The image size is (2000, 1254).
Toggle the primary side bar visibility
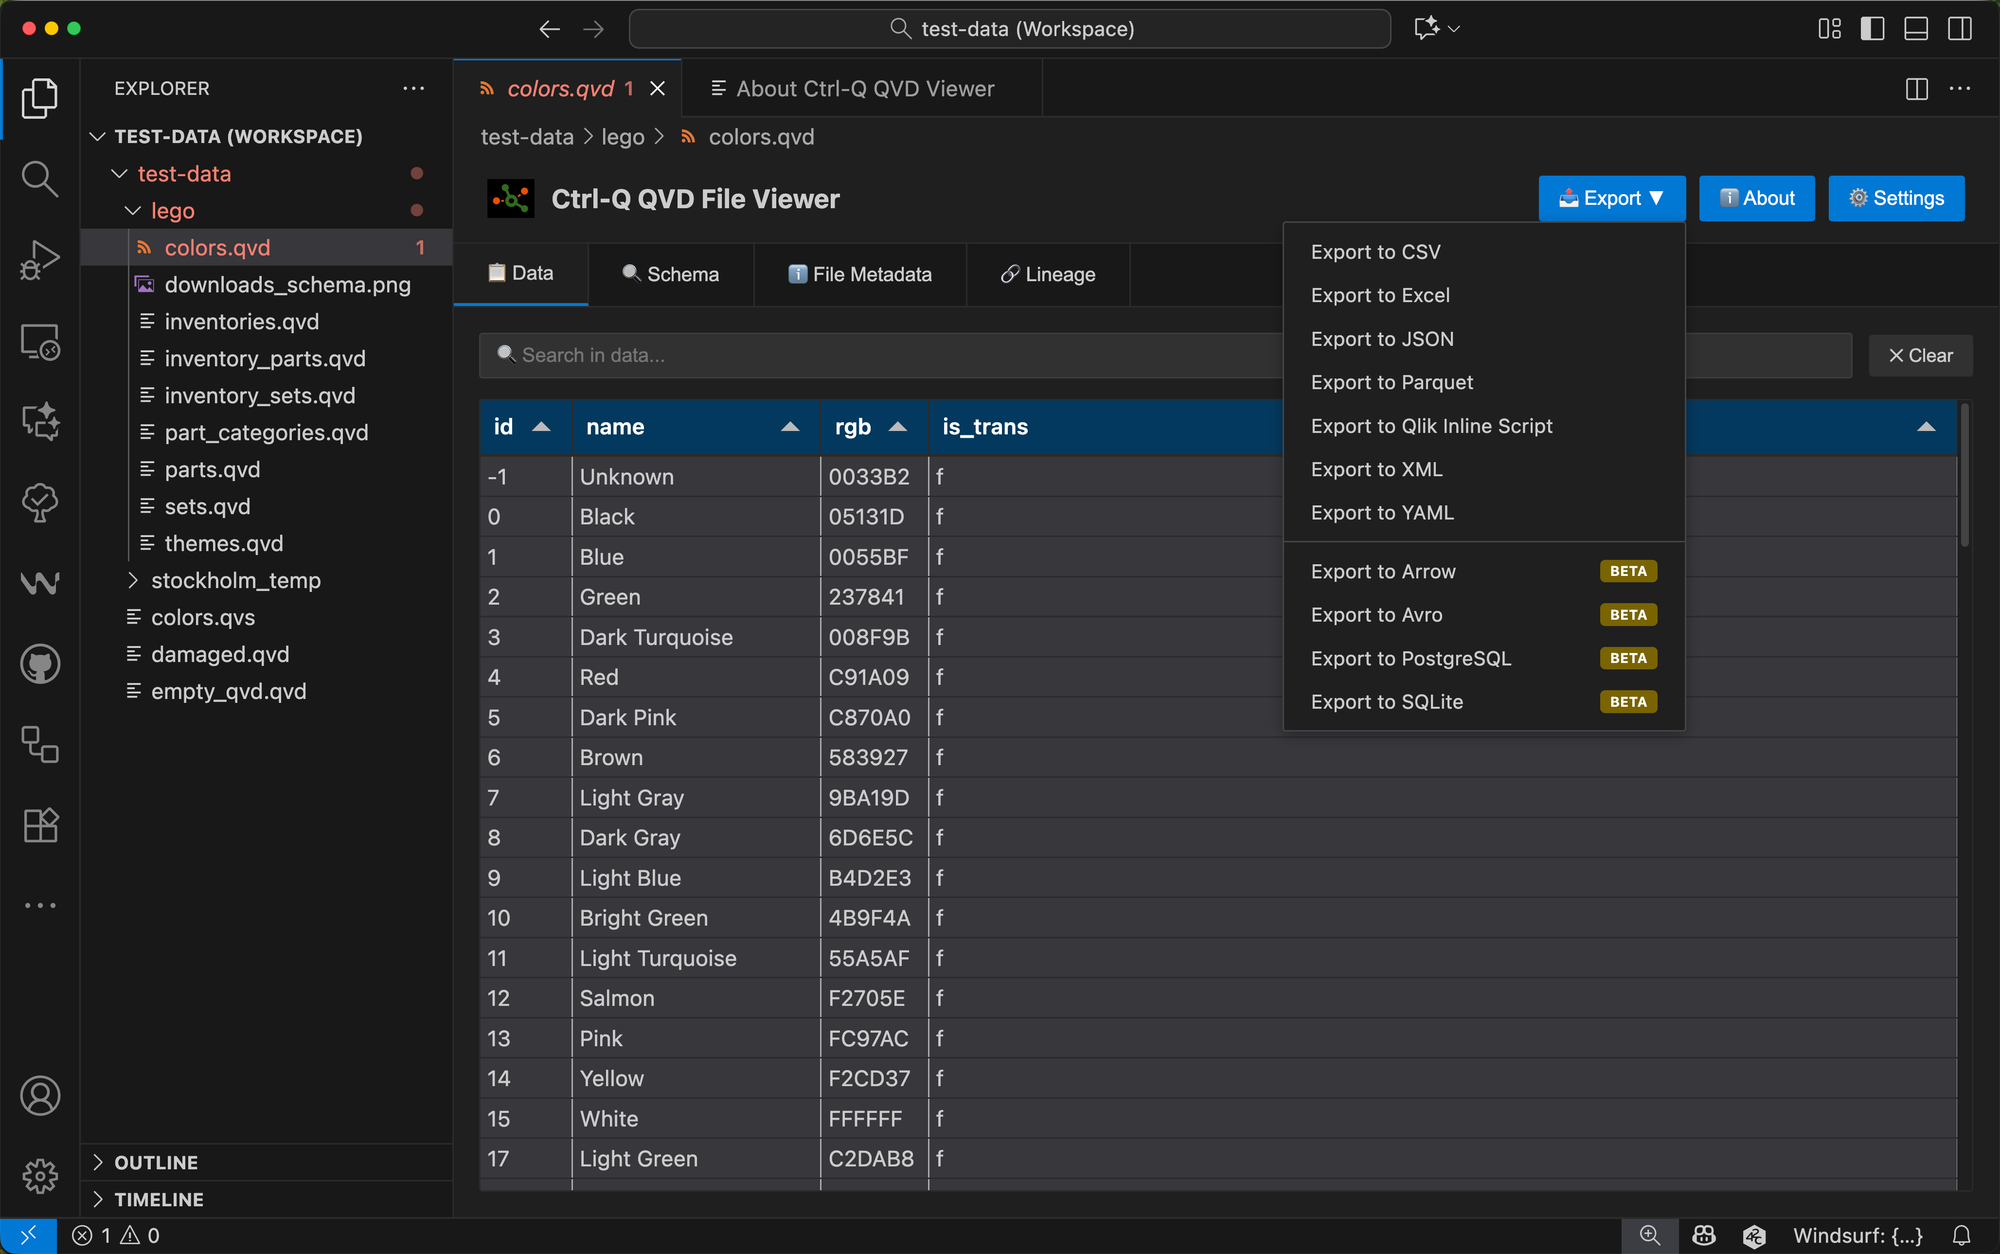pos(1872,29)
